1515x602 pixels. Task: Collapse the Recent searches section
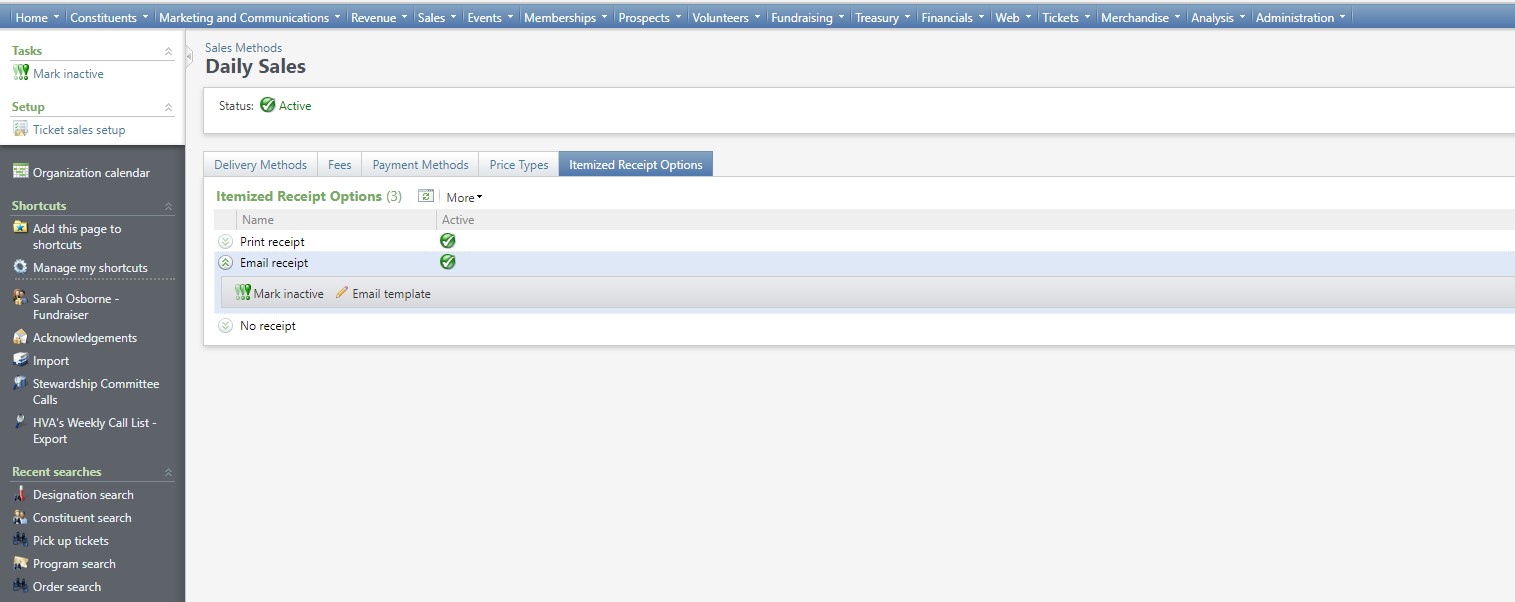coord(168,472)
